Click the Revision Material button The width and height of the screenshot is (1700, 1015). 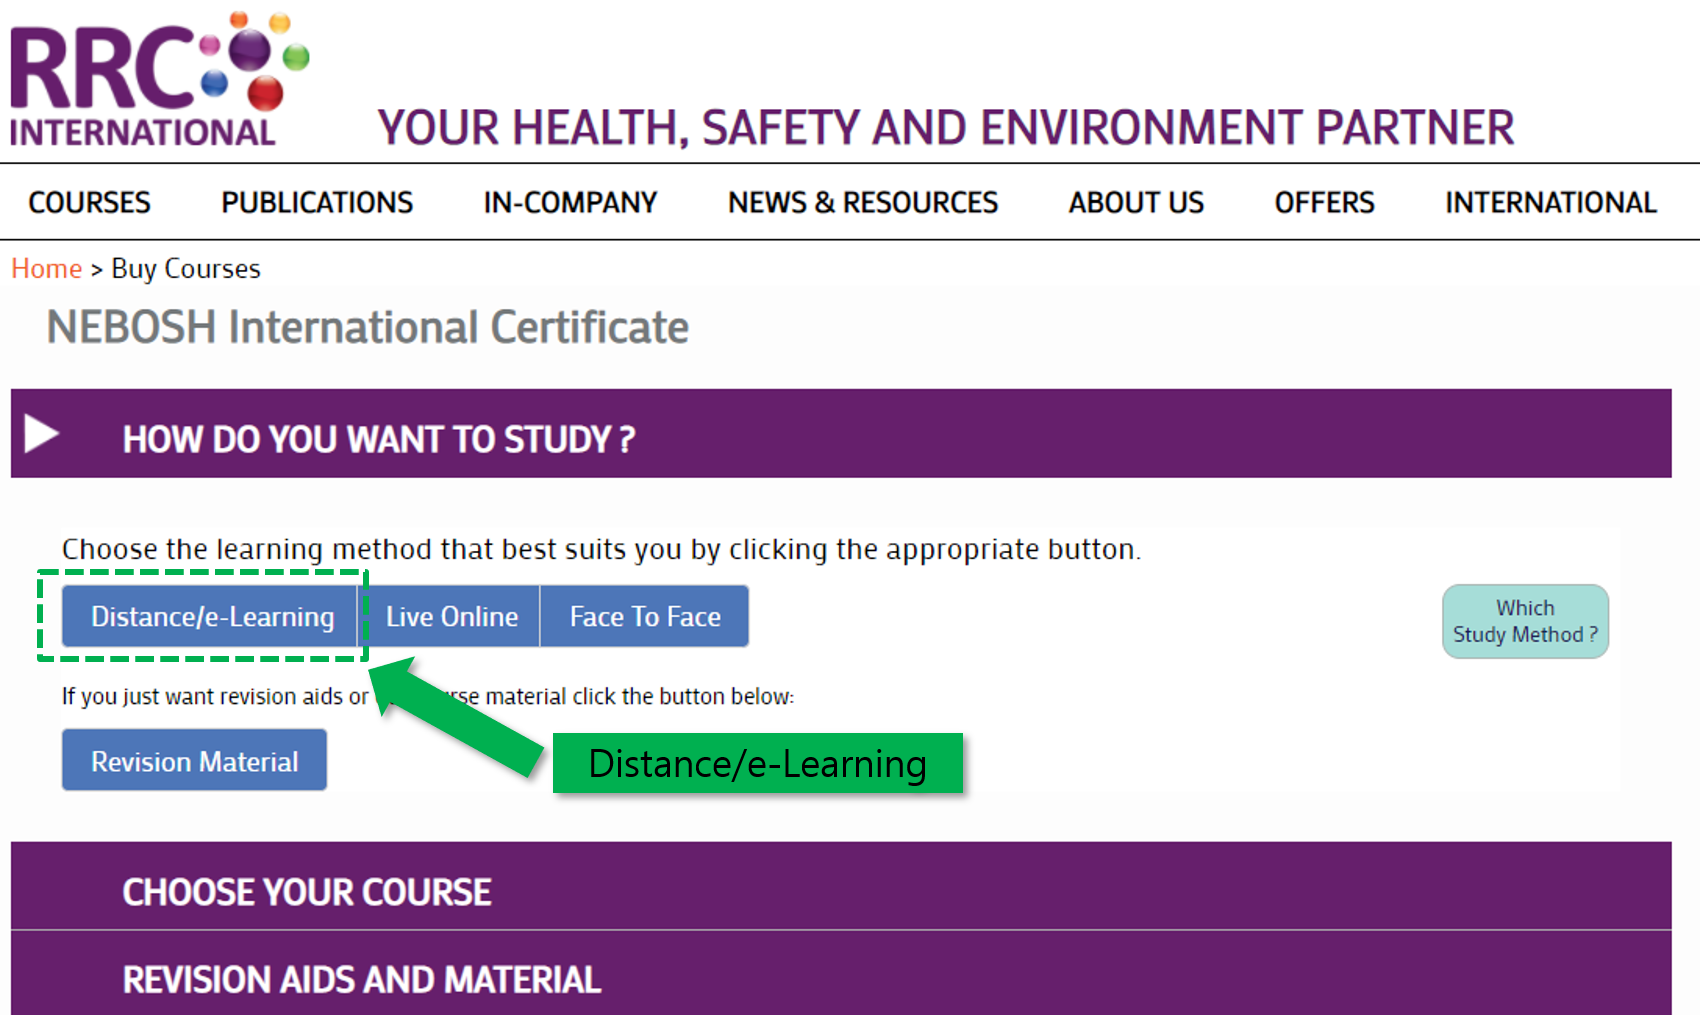[194, 760]
